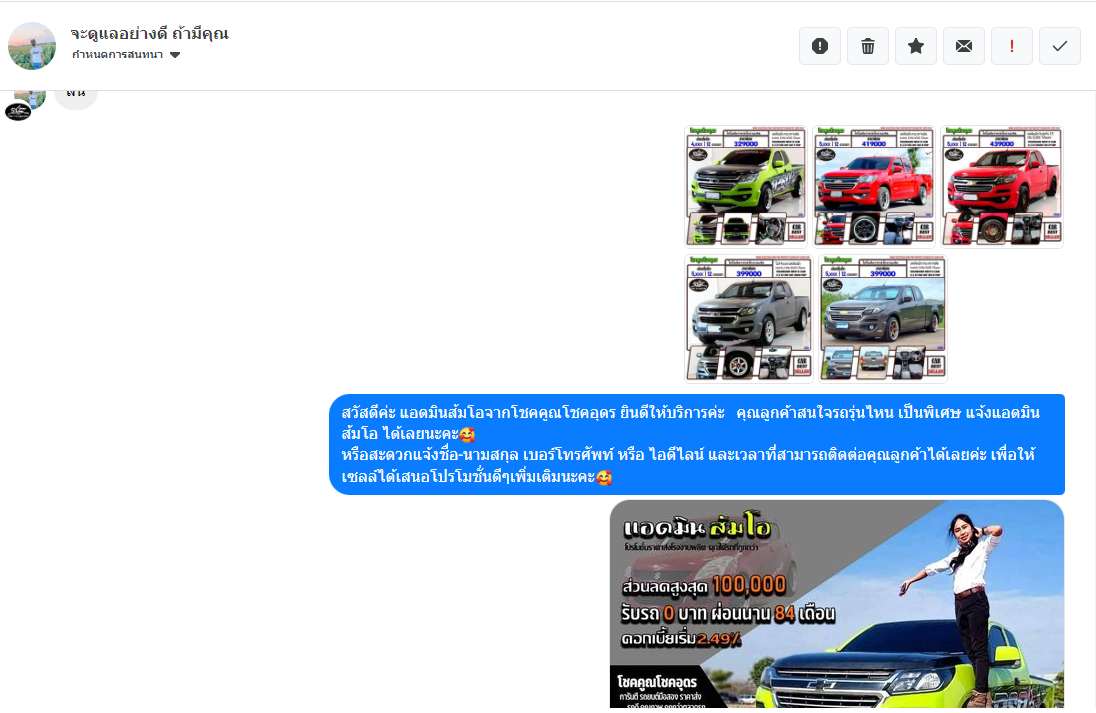Image resolution: width=1096 pixels, height=713 pixels.
Task: Open contact name จะดูแลอย่างดี ถ้ามีคุณ
Action: (x=149, y=34)
